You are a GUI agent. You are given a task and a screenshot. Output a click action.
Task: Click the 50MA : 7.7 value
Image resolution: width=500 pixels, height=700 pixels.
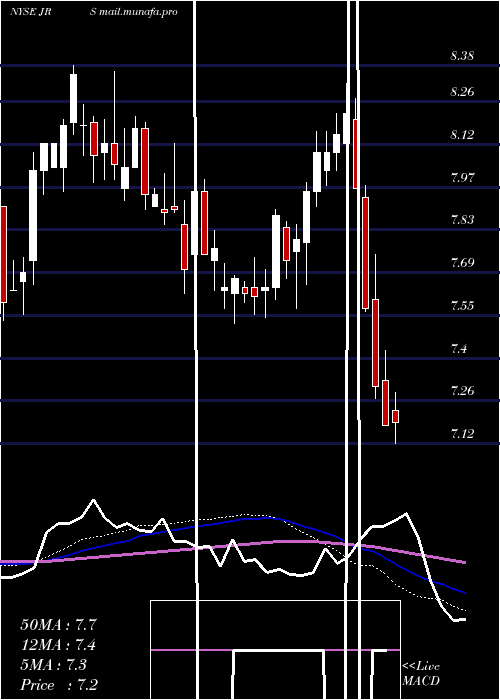click(x=58, y=625)
